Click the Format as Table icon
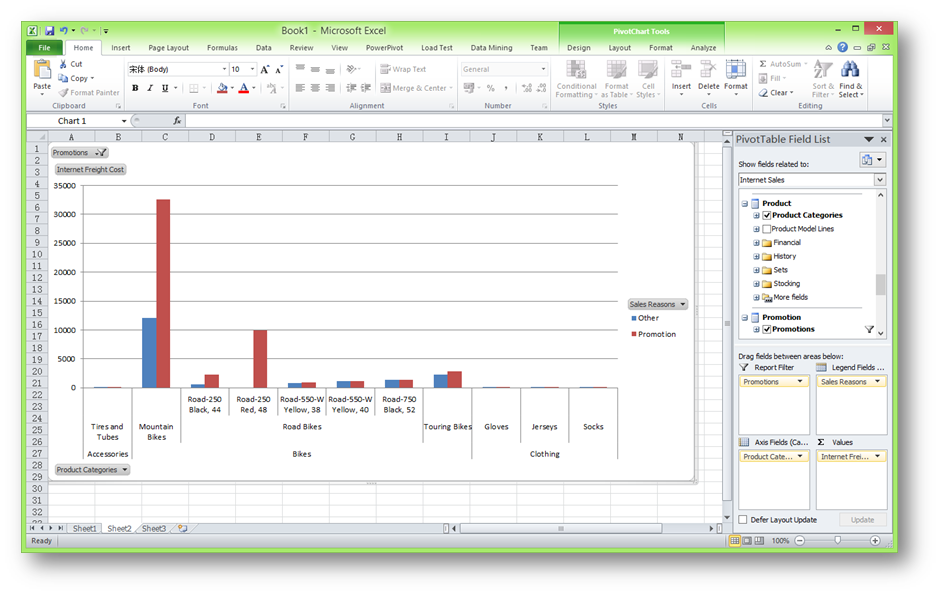The height and width of the screenshot is (595, 940). [x=616, y=70]
